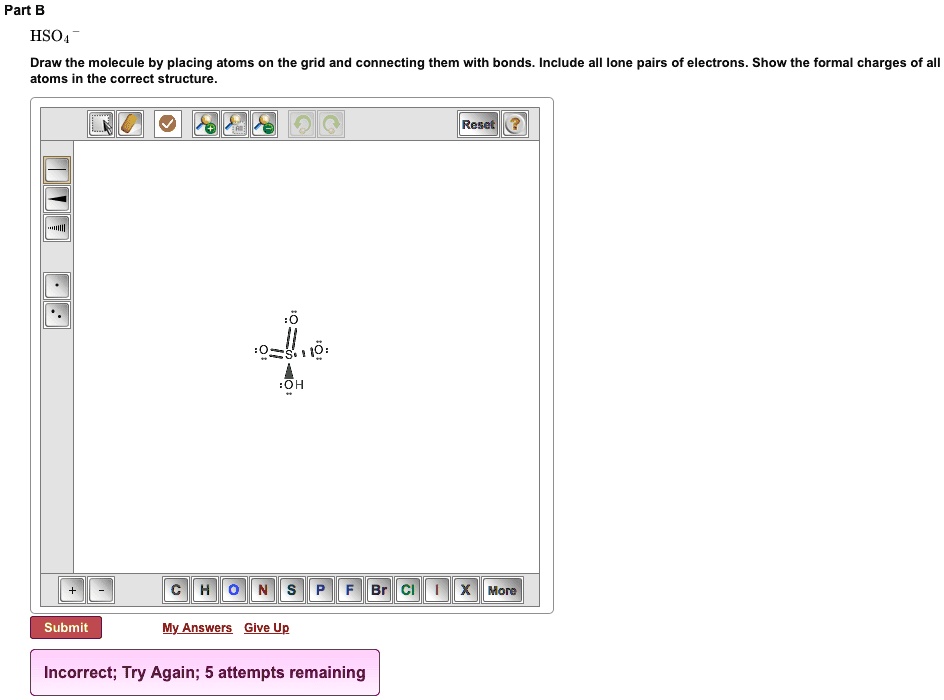Open More element options
The width and height of the screenshot is (944, 700).
click(x=502, y=590)
